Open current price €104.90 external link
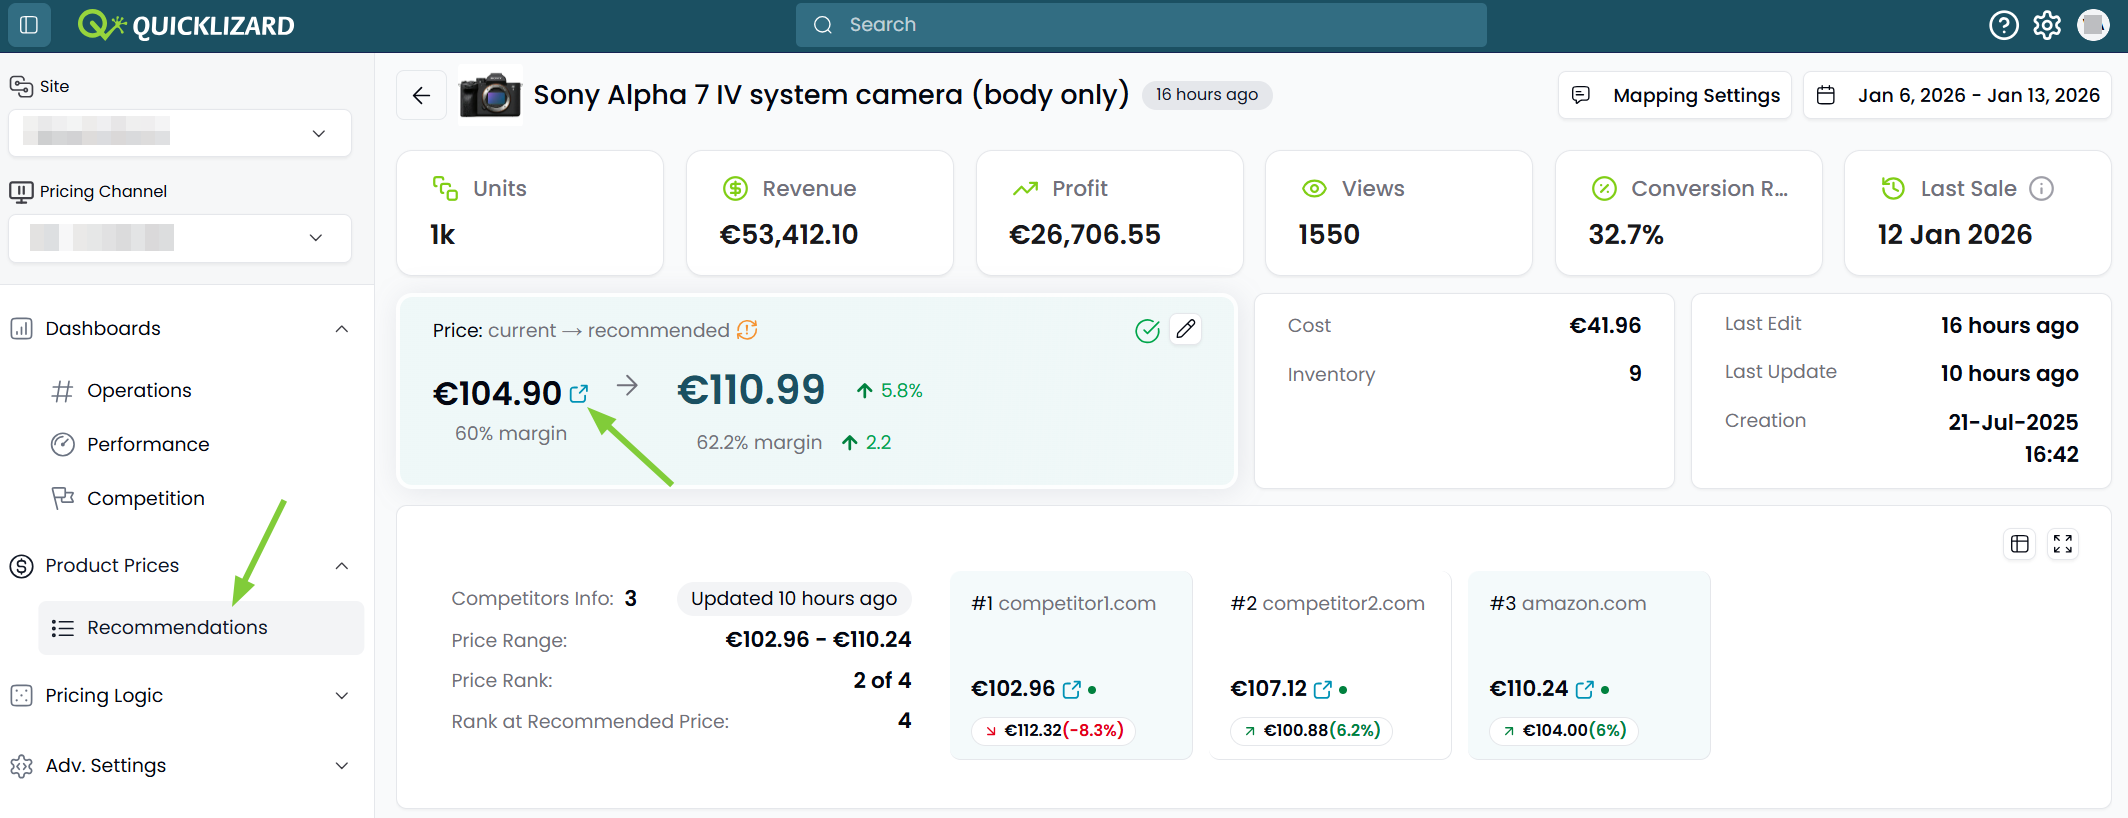The height and width of the screenshot is (818, 2128). (579, 393)
